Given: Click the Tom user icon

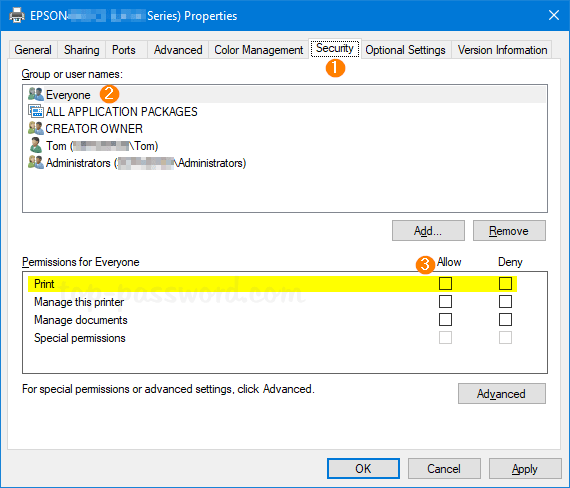Looking at the screenshot, I should (36, 145).
